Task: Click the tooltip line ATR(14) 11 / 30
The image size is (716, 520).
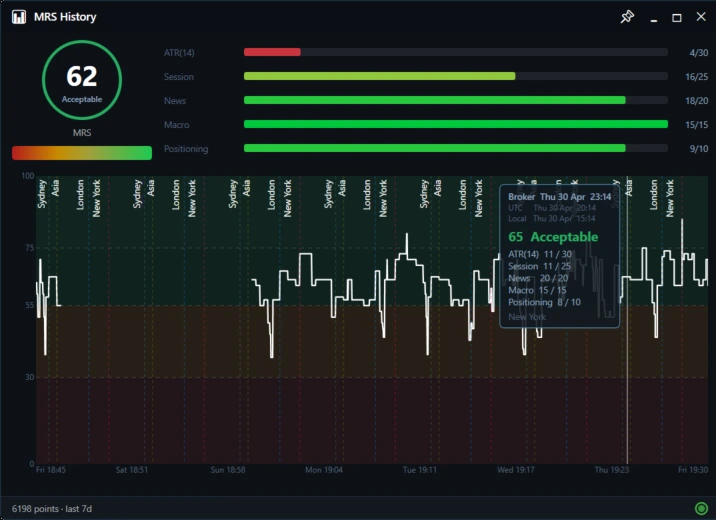Action: (x=540, y=254)
